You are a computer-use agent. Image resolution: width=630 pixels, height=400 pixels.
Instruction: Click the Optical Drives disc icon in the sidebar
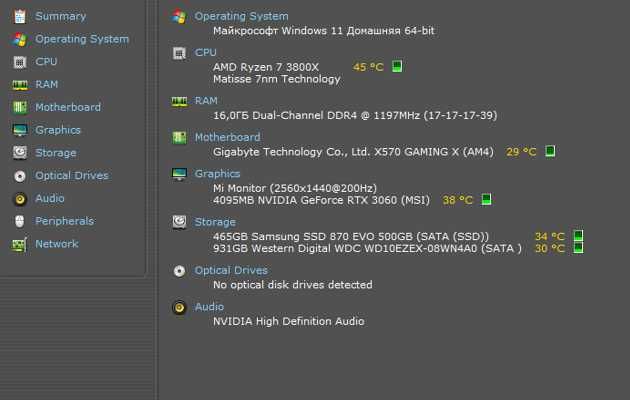(20, 176)
